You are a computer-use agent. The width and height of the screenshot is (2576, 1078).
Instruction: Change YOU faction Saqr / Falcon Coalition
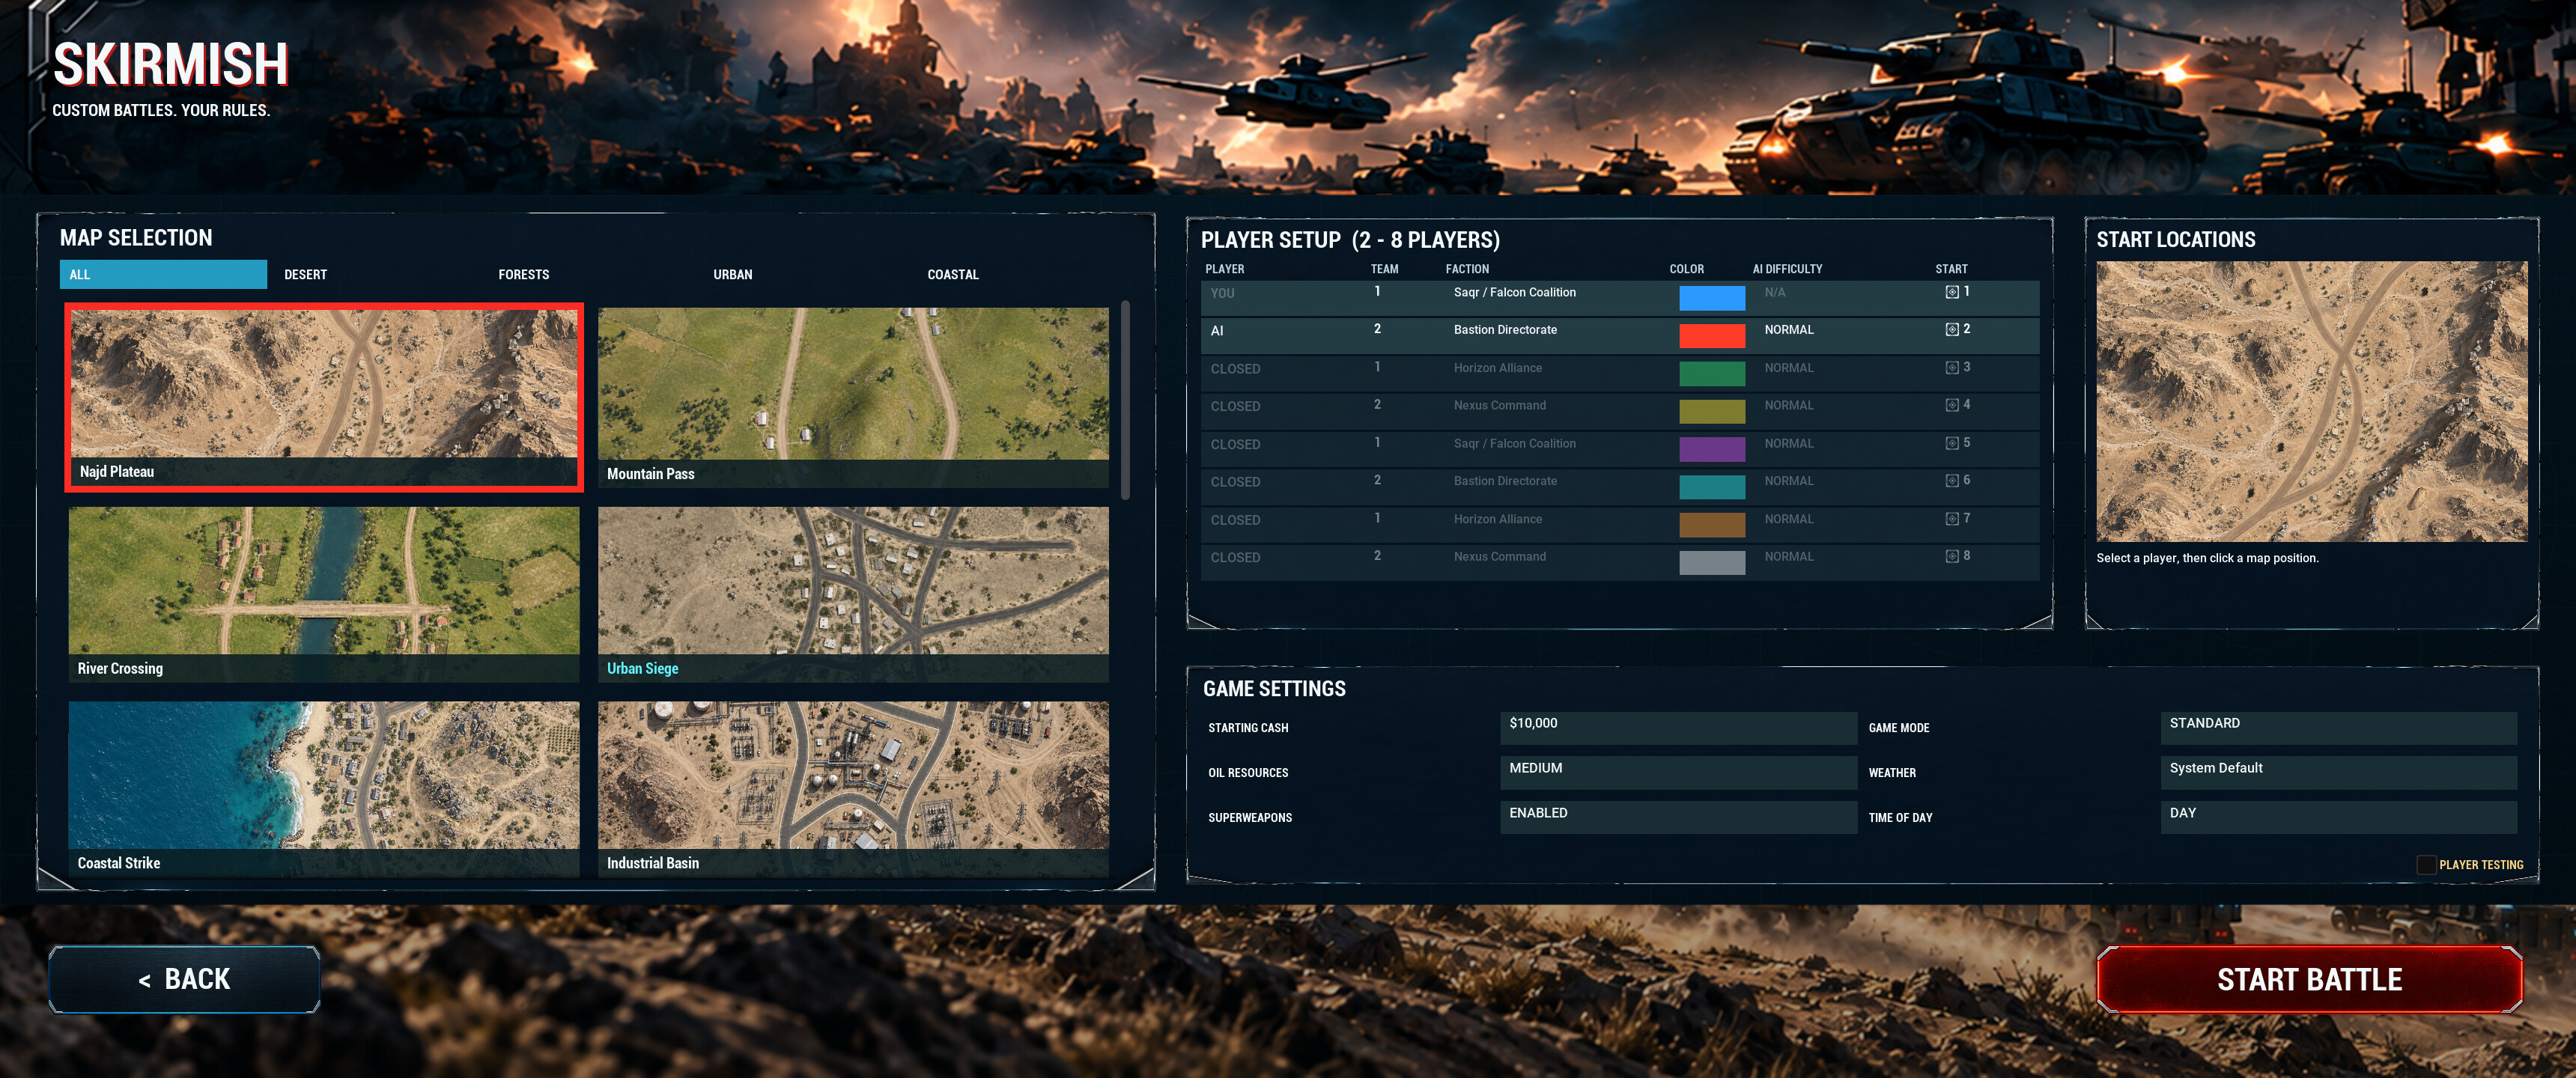[1514, 292]
